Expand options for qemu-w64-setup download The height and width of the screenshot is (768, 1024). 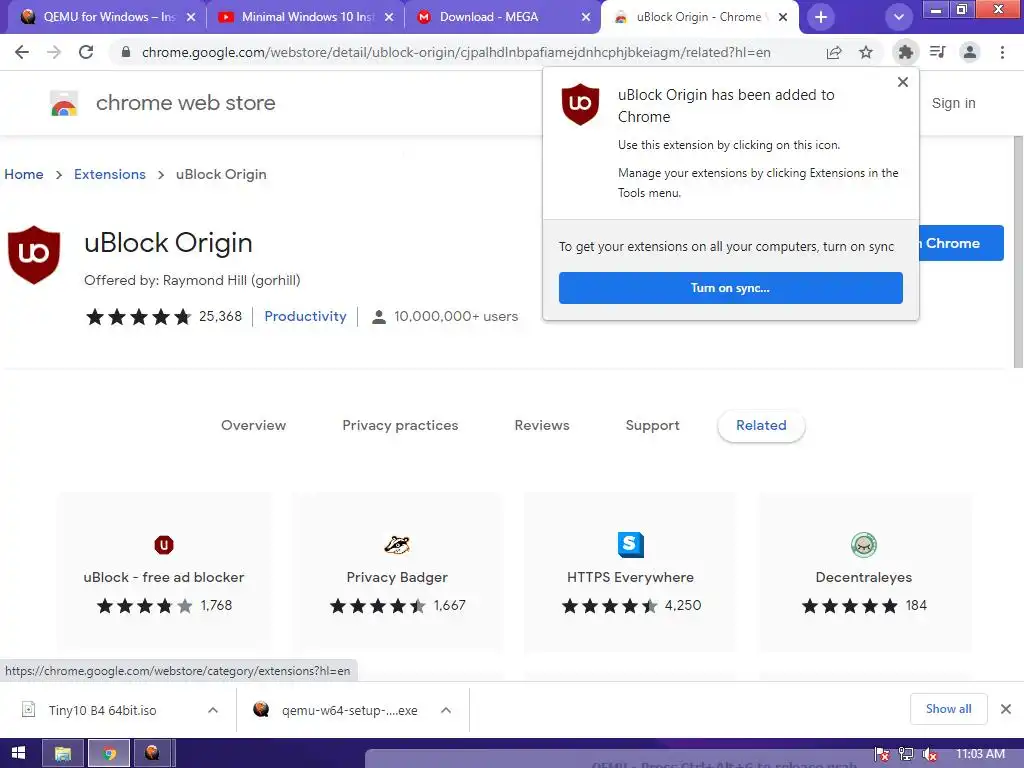click(x=446, y=710)
